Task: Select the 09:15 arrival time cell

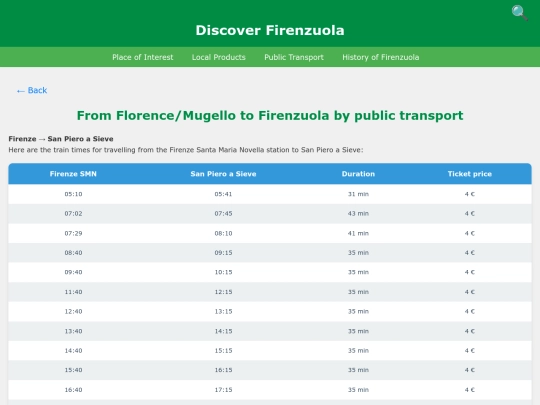Action: tap(223, 252)
